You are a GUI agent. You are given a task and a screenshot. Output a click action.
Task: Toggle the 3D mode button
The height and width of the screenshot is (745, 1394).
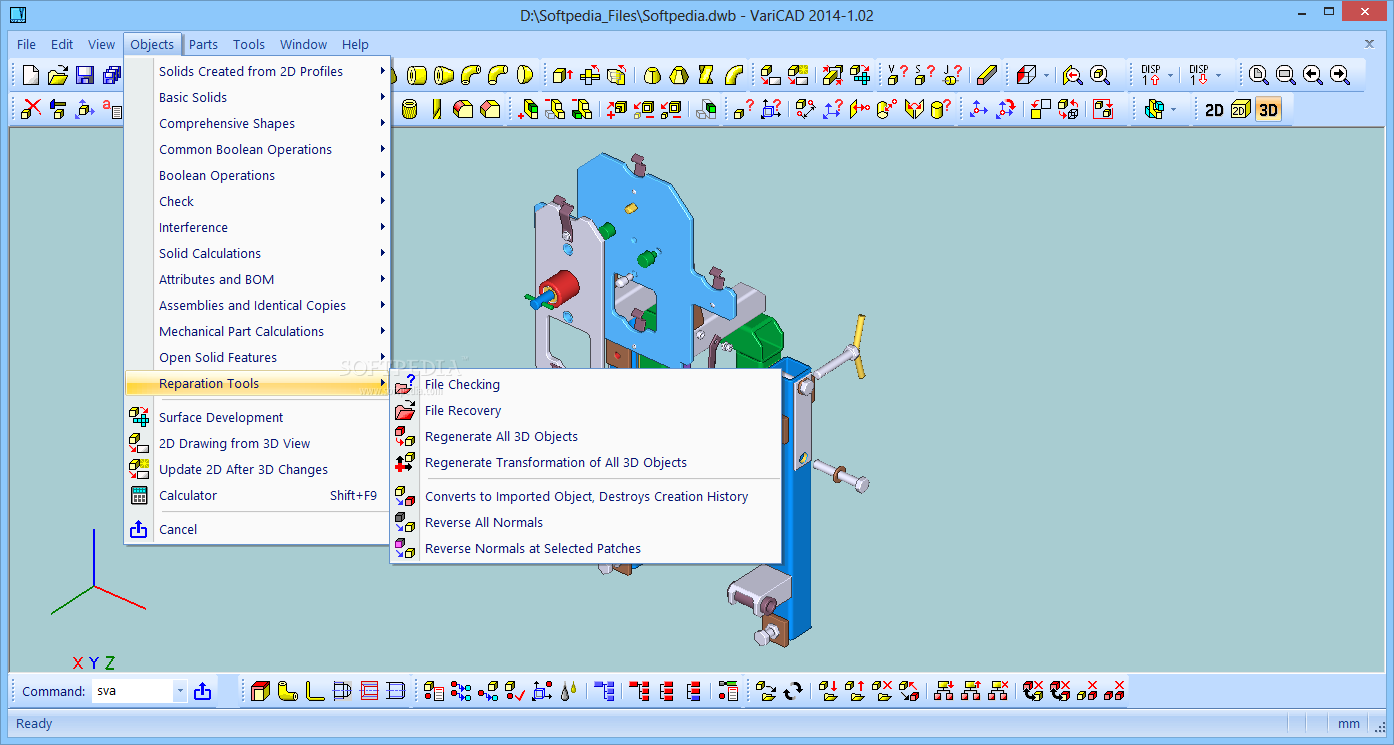[1268, 109]
